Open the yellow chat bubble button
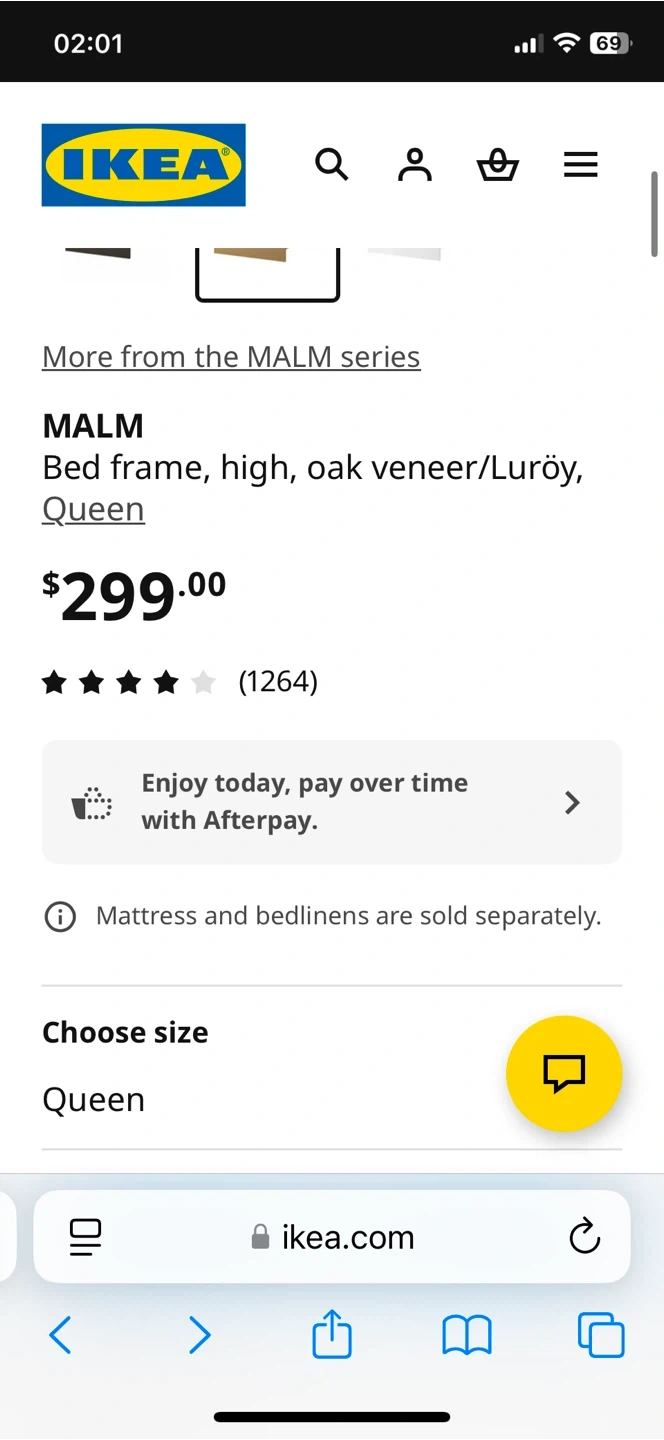664x1440 pixels. click(564, 1073)
